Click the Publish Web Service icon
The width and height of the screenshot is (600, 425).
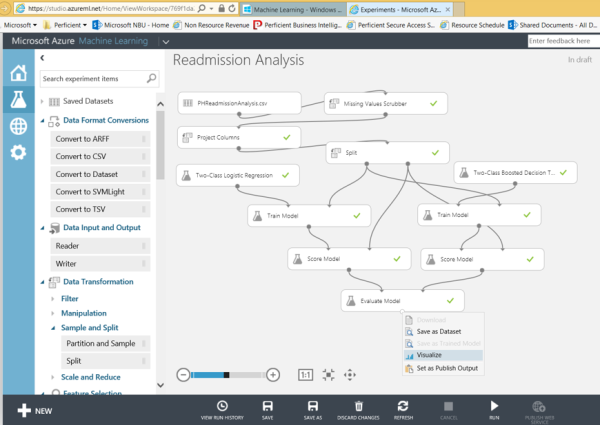539,406
